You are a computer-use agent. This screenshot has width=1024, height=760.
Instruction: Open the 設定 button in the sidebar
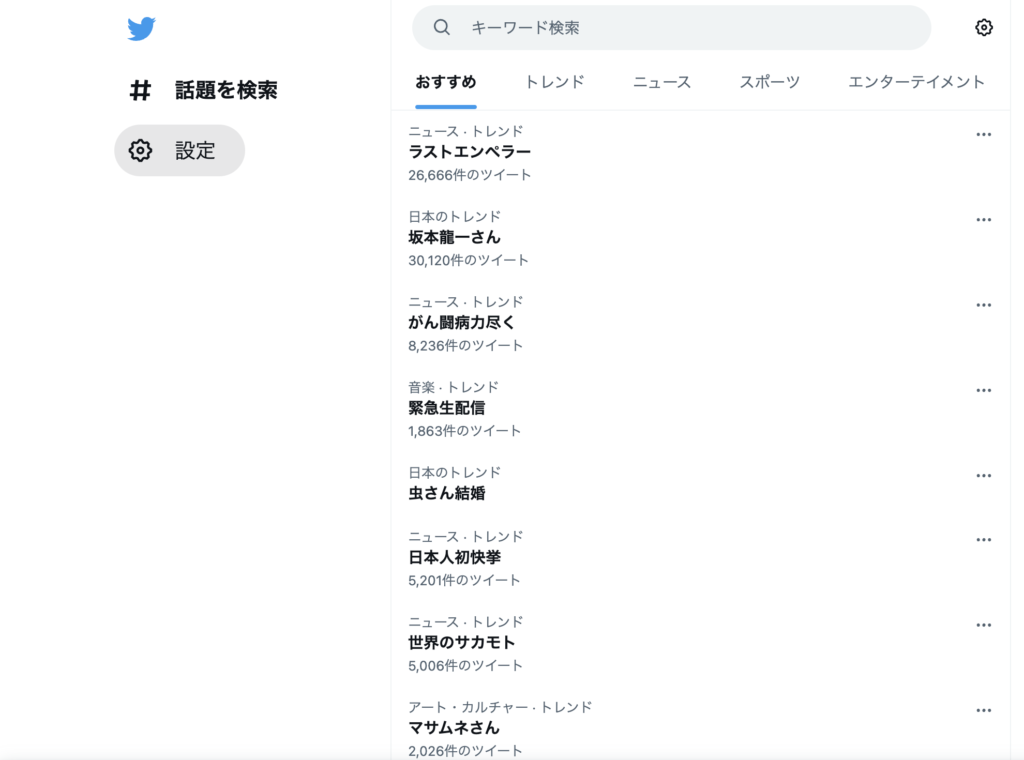point(178,150)
